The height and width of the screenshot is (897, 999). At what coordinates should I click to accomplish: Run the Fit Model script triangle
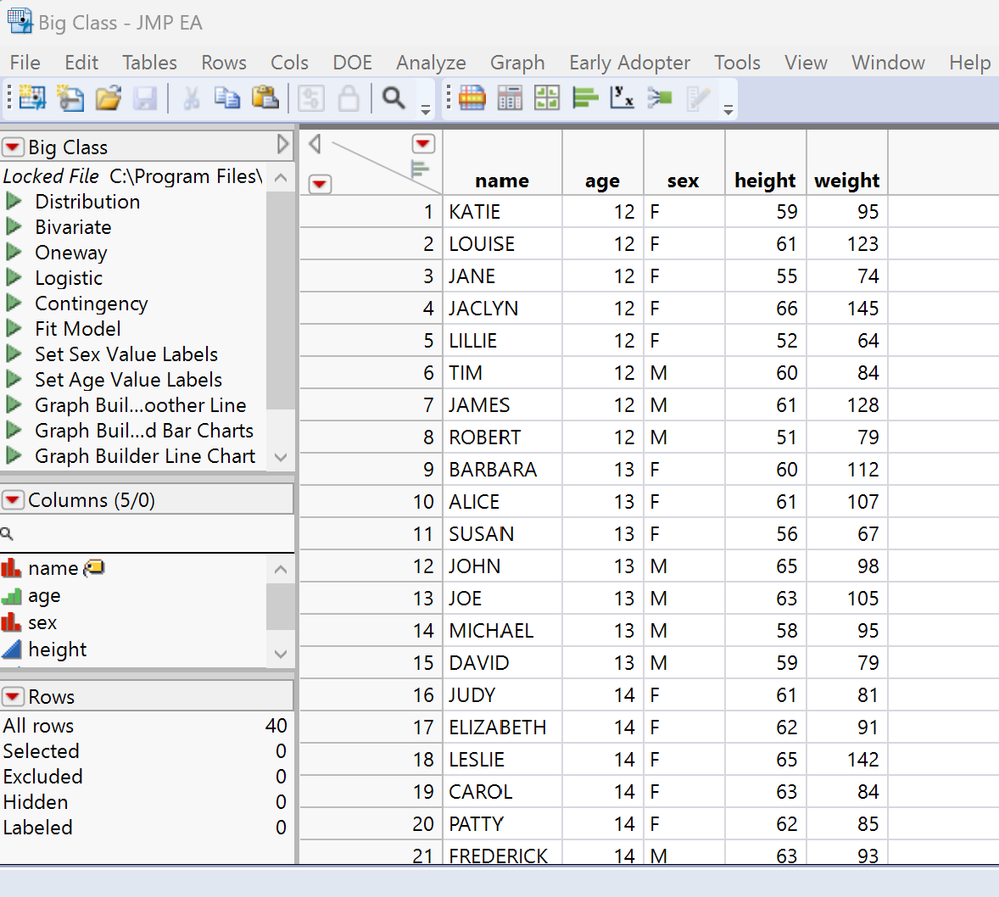[x=13, y=329]
